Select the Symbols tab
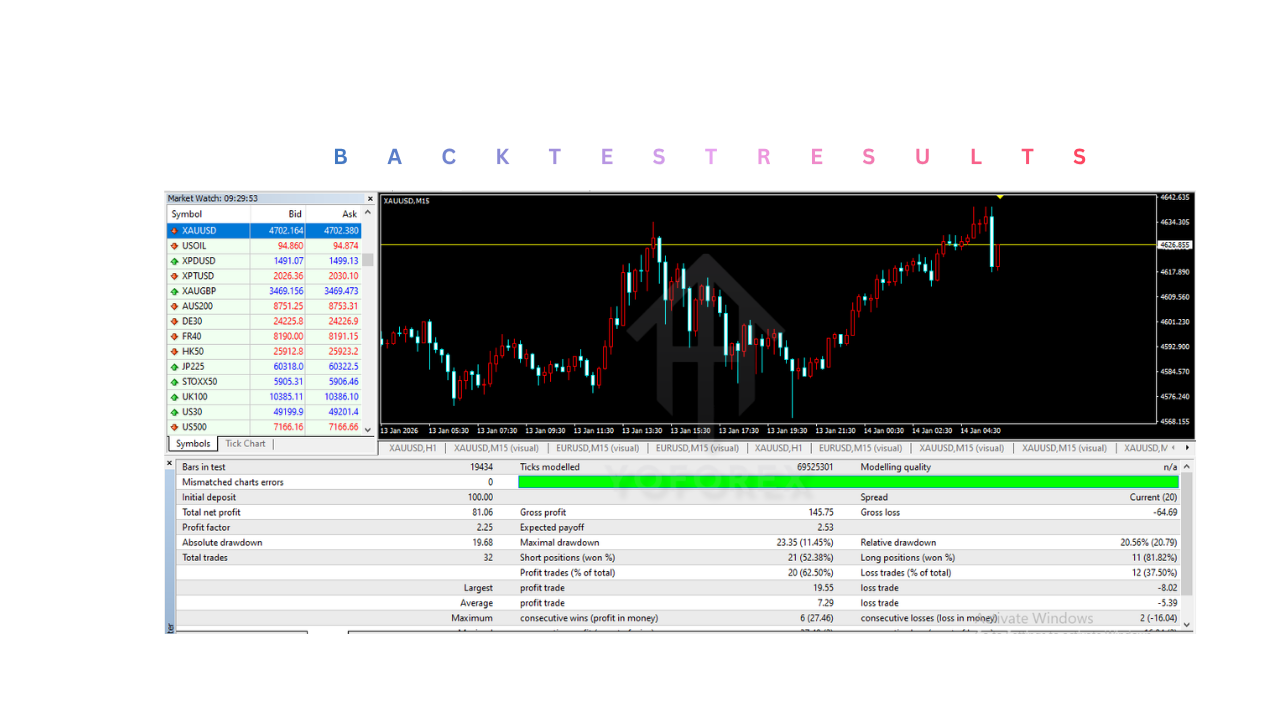Image resolution: width=1280 pixels, height=720 pixels. [x=193, y=443]
